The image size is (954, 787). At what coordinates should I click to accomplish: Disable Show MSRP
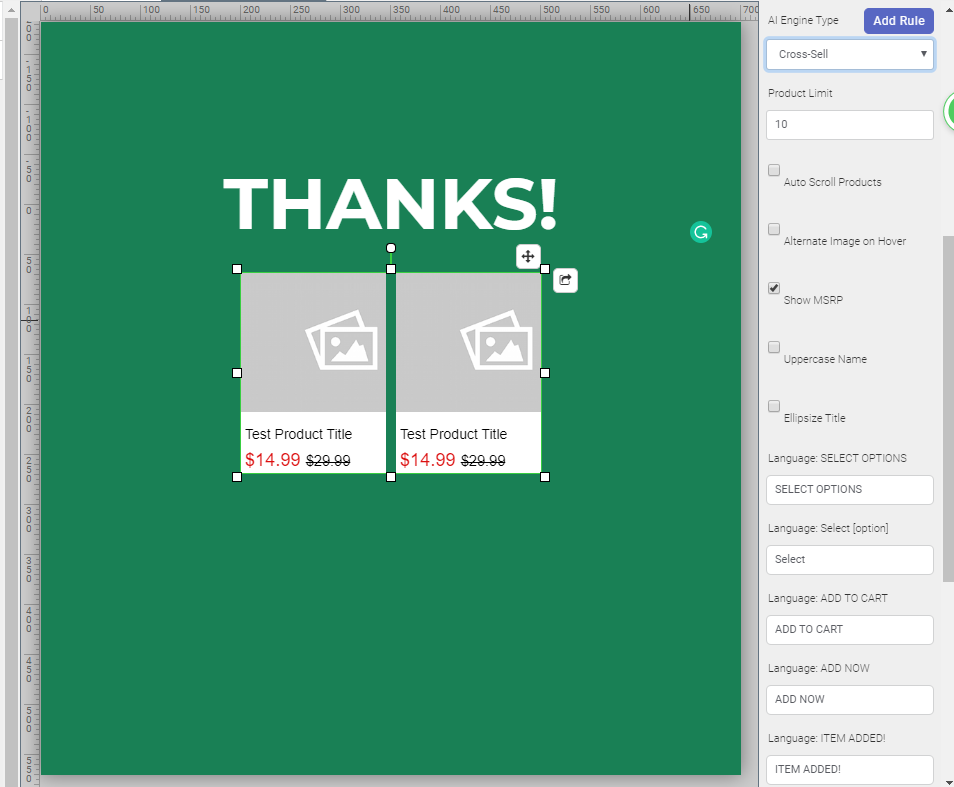click(773, 288)
